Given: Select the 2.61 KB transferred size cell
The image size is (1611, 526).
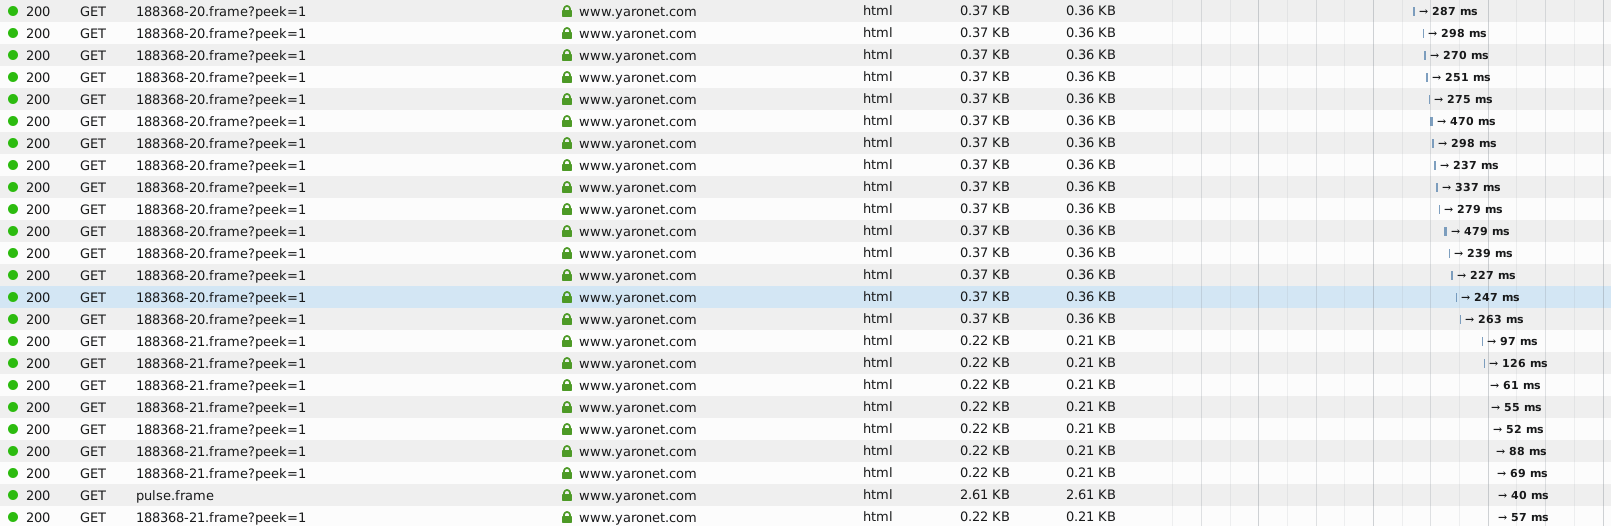Looking at the screenshot, I should click(984, 495).
